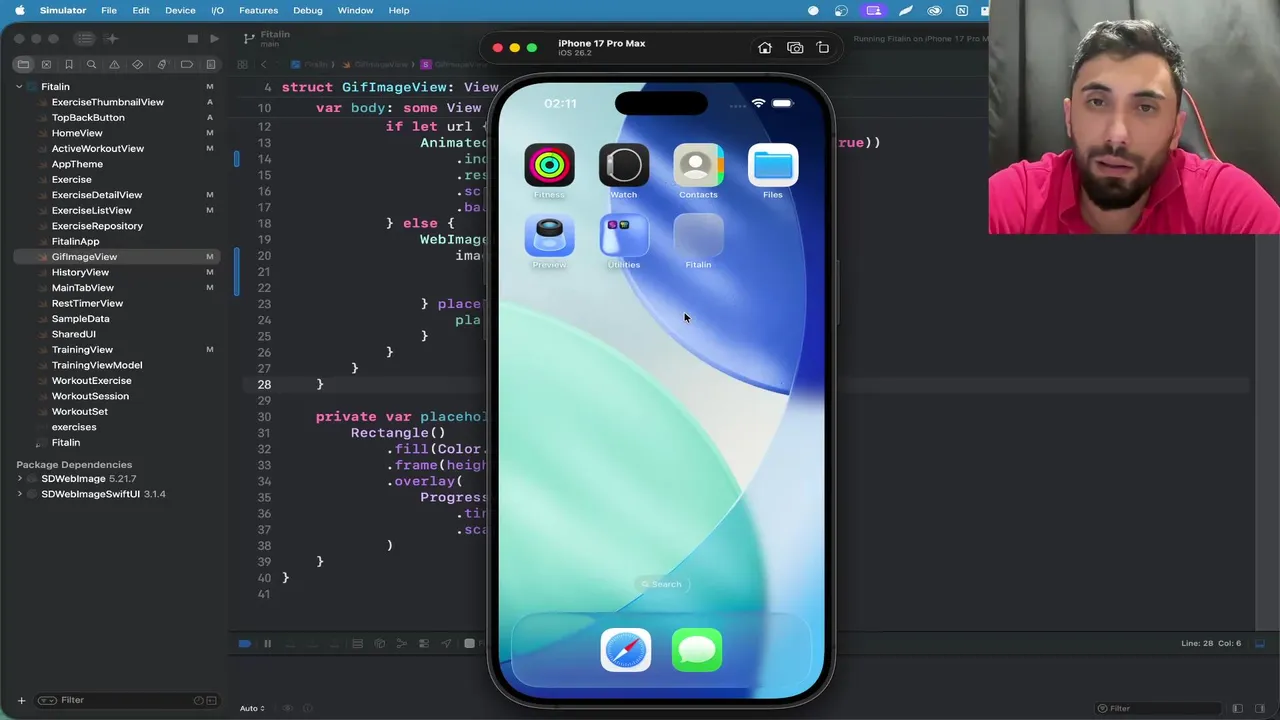The width and height of the screenshot is (1280, 720).
Task: Rotate the device using Simulator toolbar icon
Action: 823,48
